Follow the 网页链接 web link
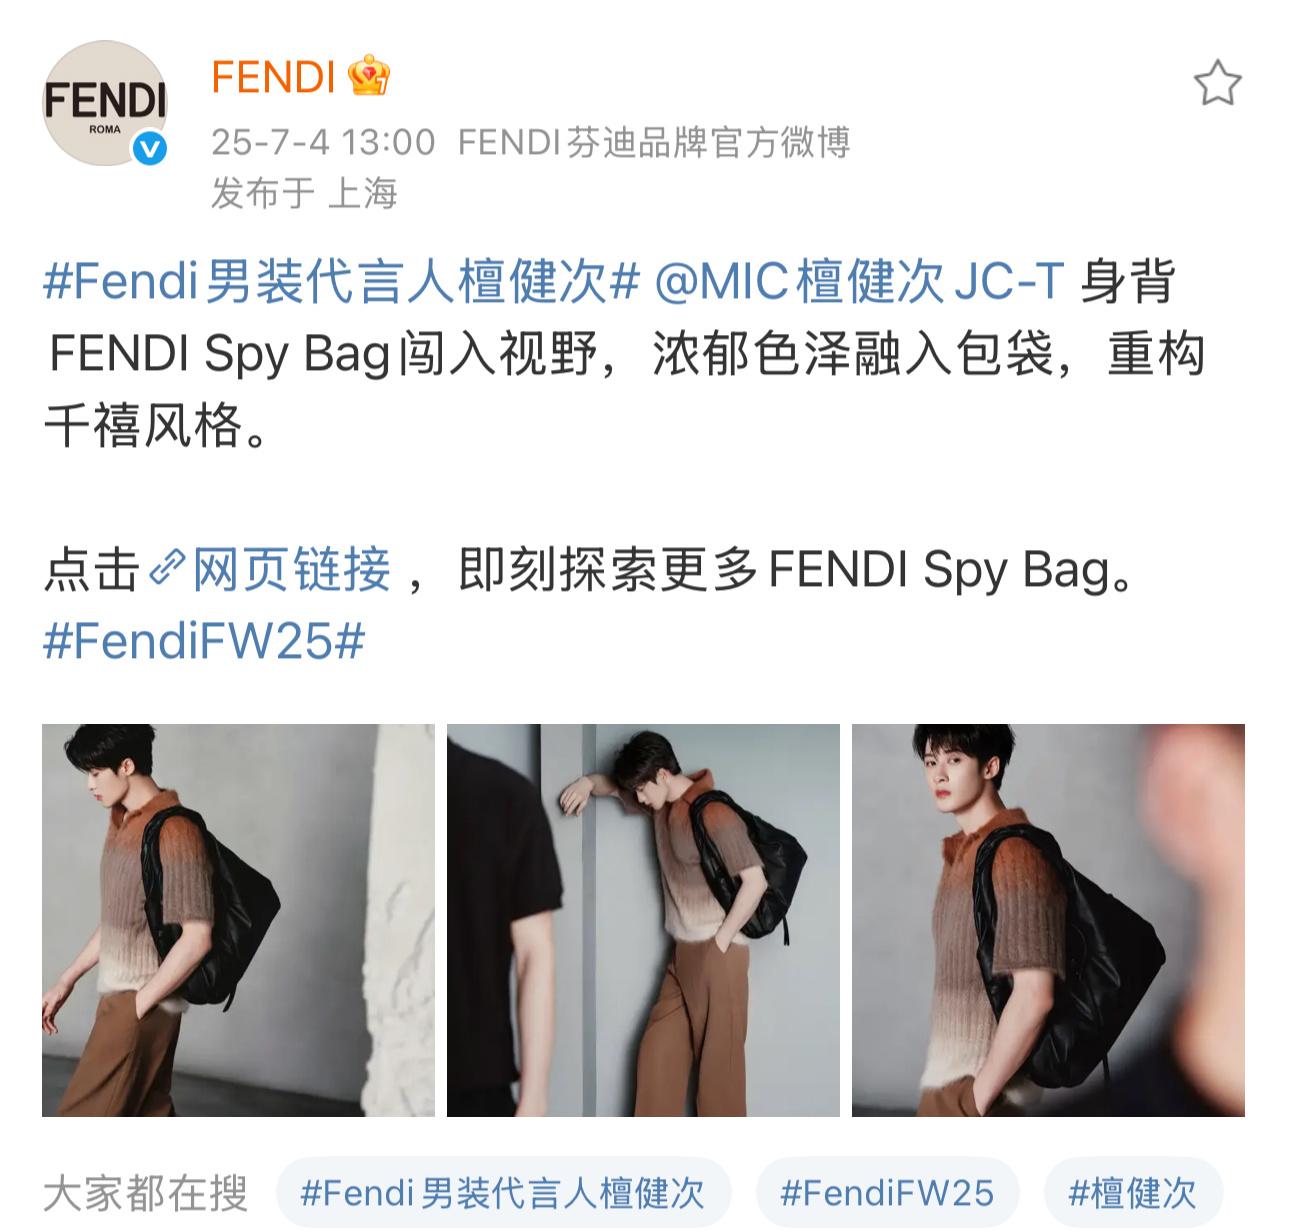Image resolution: width=1290 pixels, height=1230 pixels. pyautogui.click(x=291, y=569)
